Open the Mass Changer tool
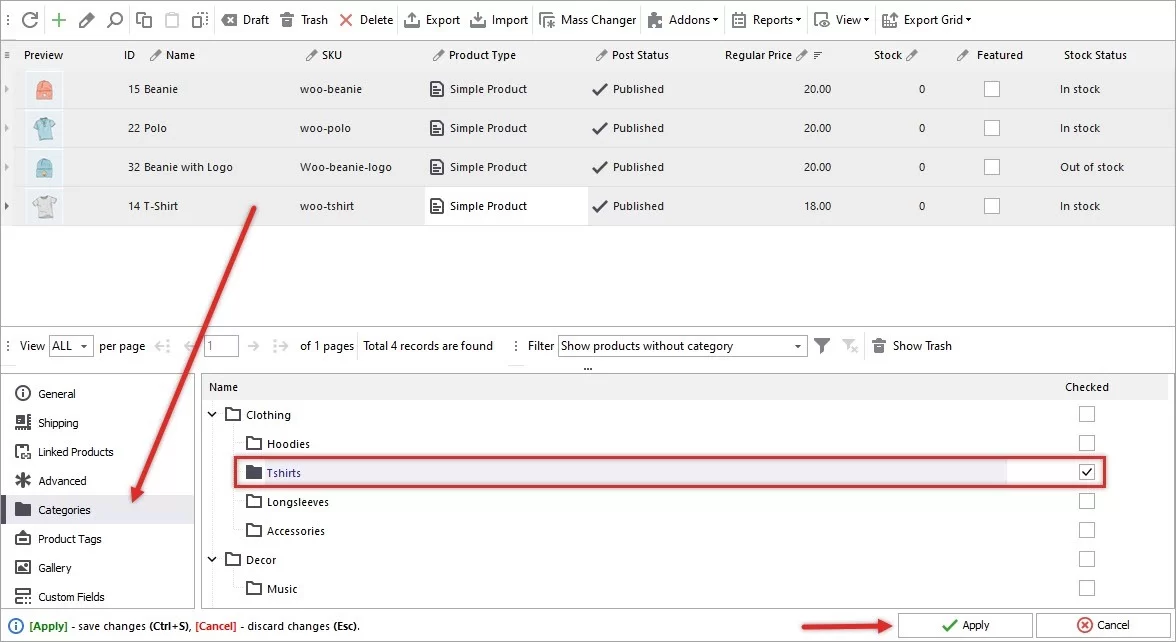1176x642 pixels. pyautogui.click(x=587, y=19)
